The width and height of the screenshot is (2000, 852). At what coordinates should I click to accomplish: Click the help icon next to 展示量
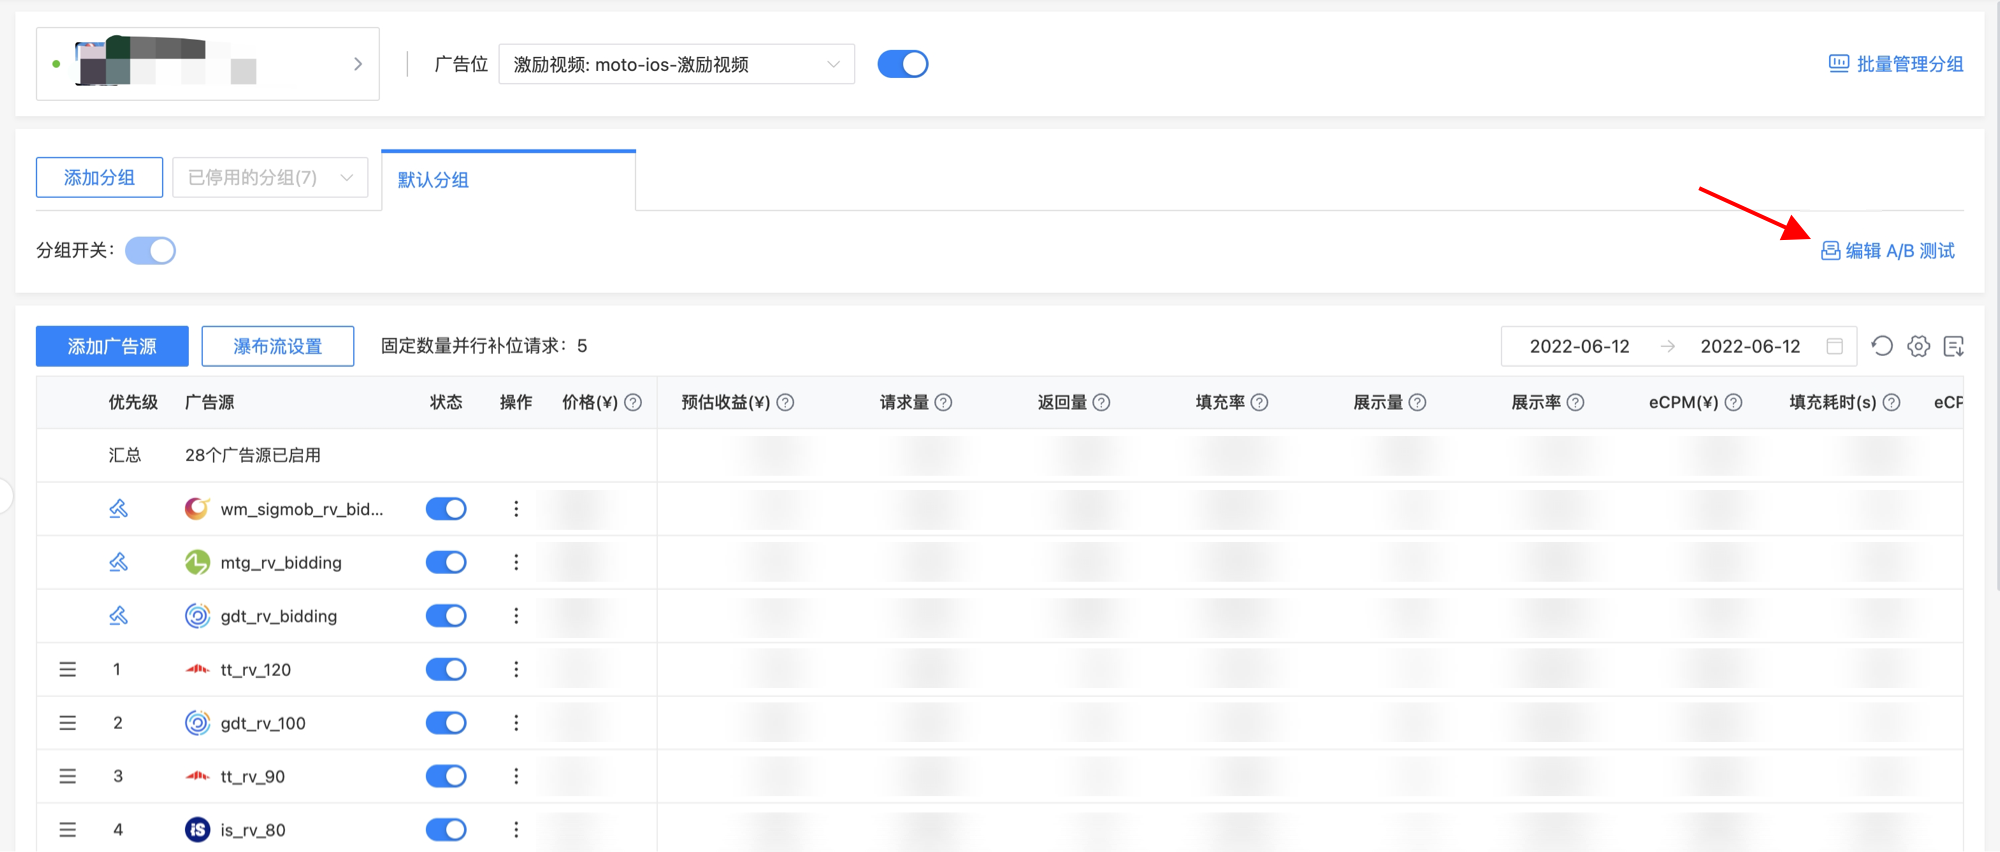(1417, 402)
